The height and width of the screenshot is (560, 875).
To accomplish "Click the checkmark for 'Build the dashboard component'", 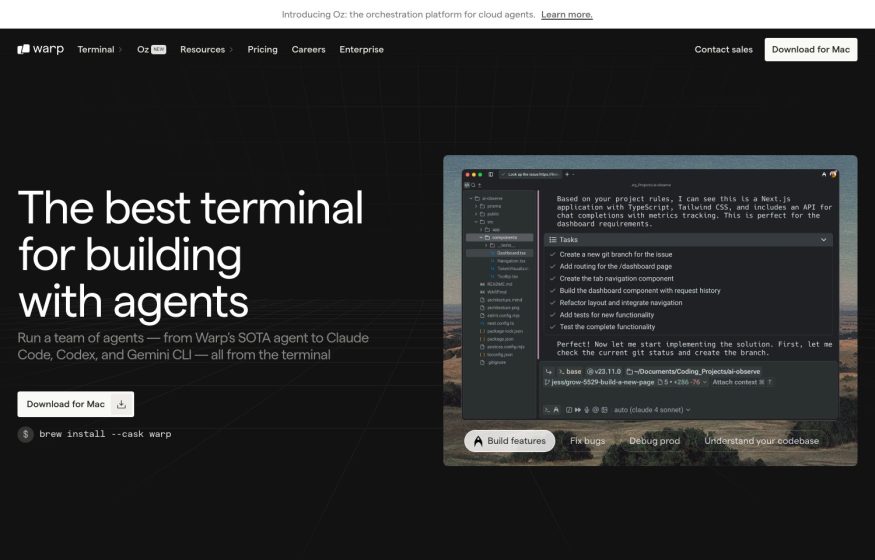I will click(x=552, y=291).
